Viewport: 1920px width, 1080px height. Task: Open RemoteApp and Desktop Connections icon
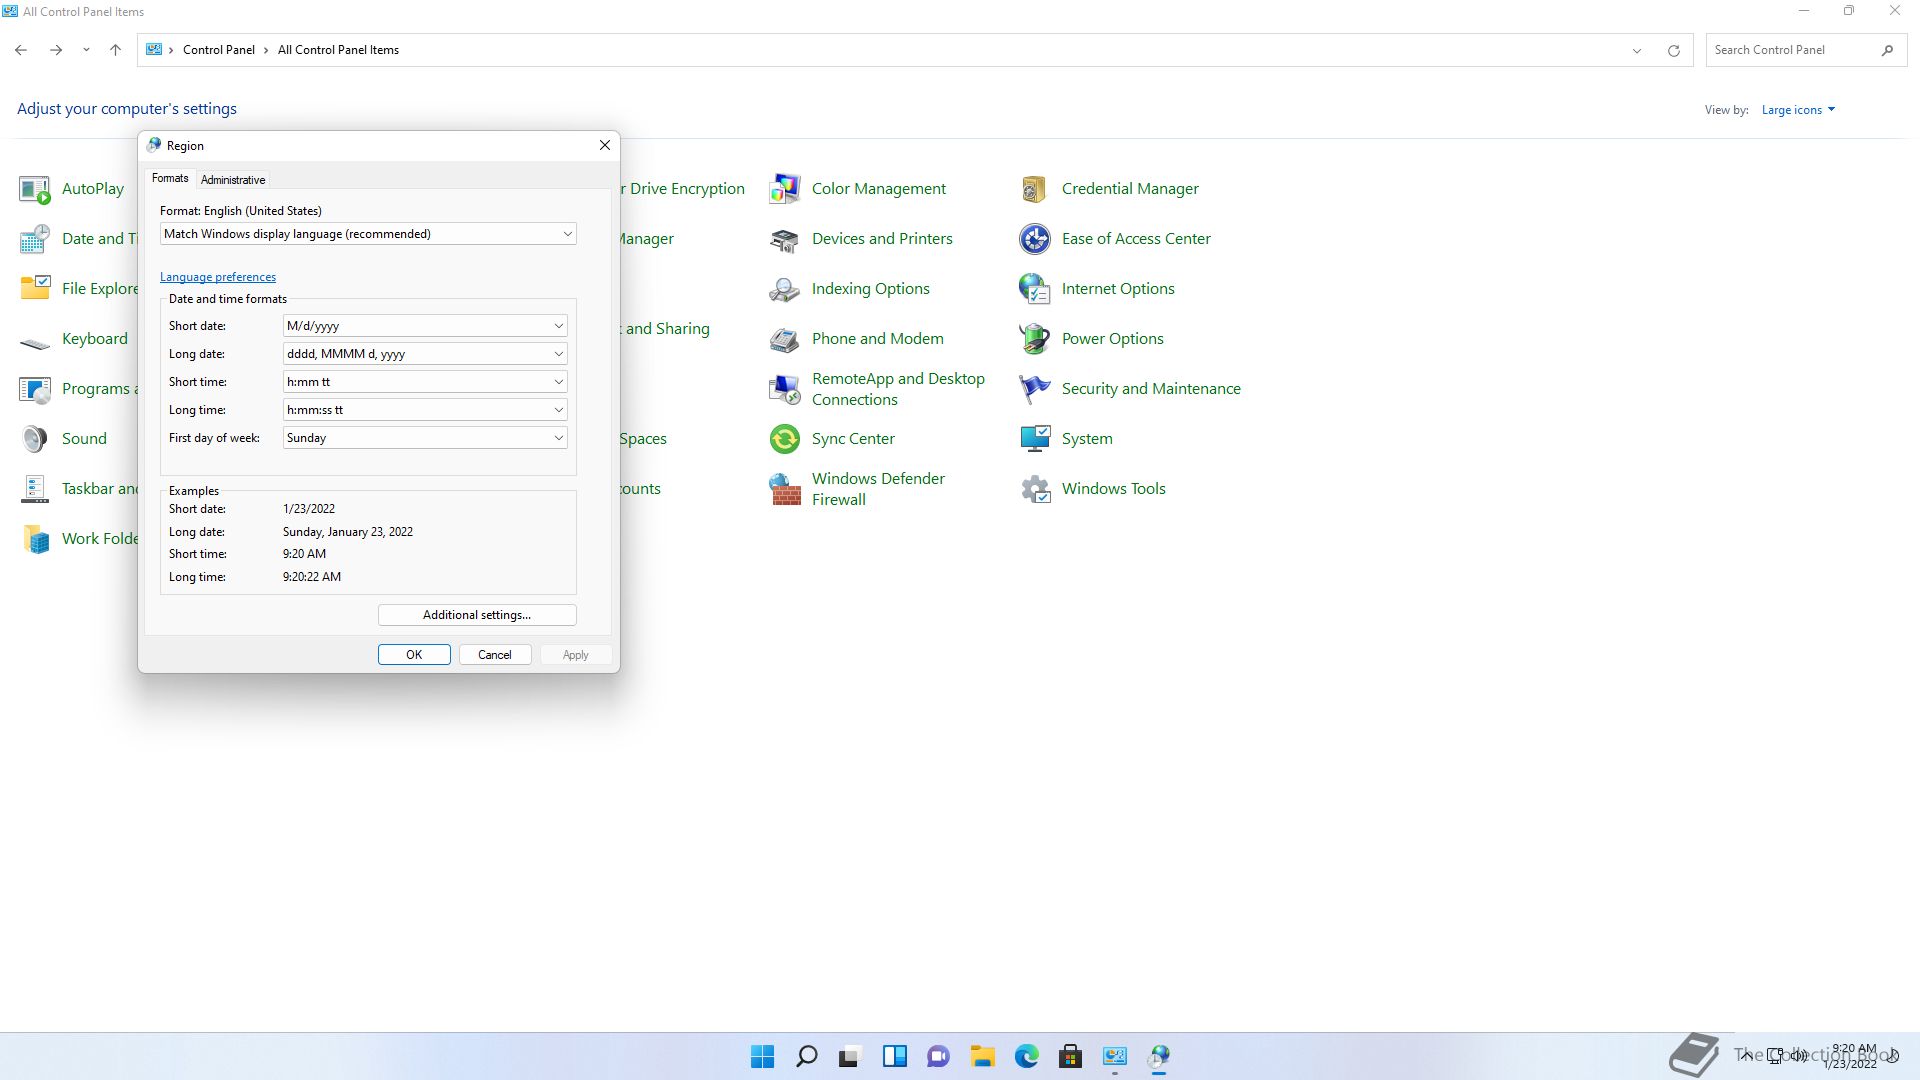(x=785, y=389)
